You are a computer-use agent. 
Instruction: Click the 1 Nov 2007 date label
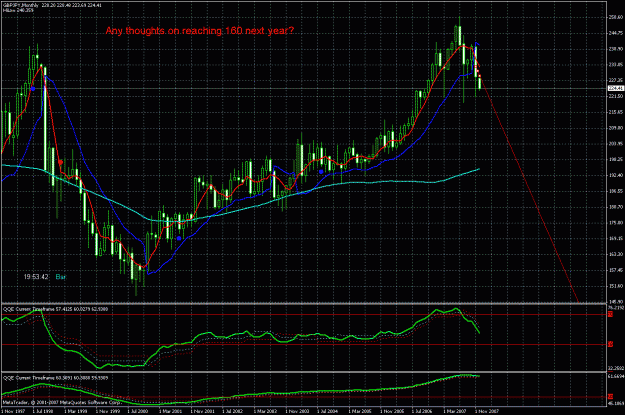(487, 411)
